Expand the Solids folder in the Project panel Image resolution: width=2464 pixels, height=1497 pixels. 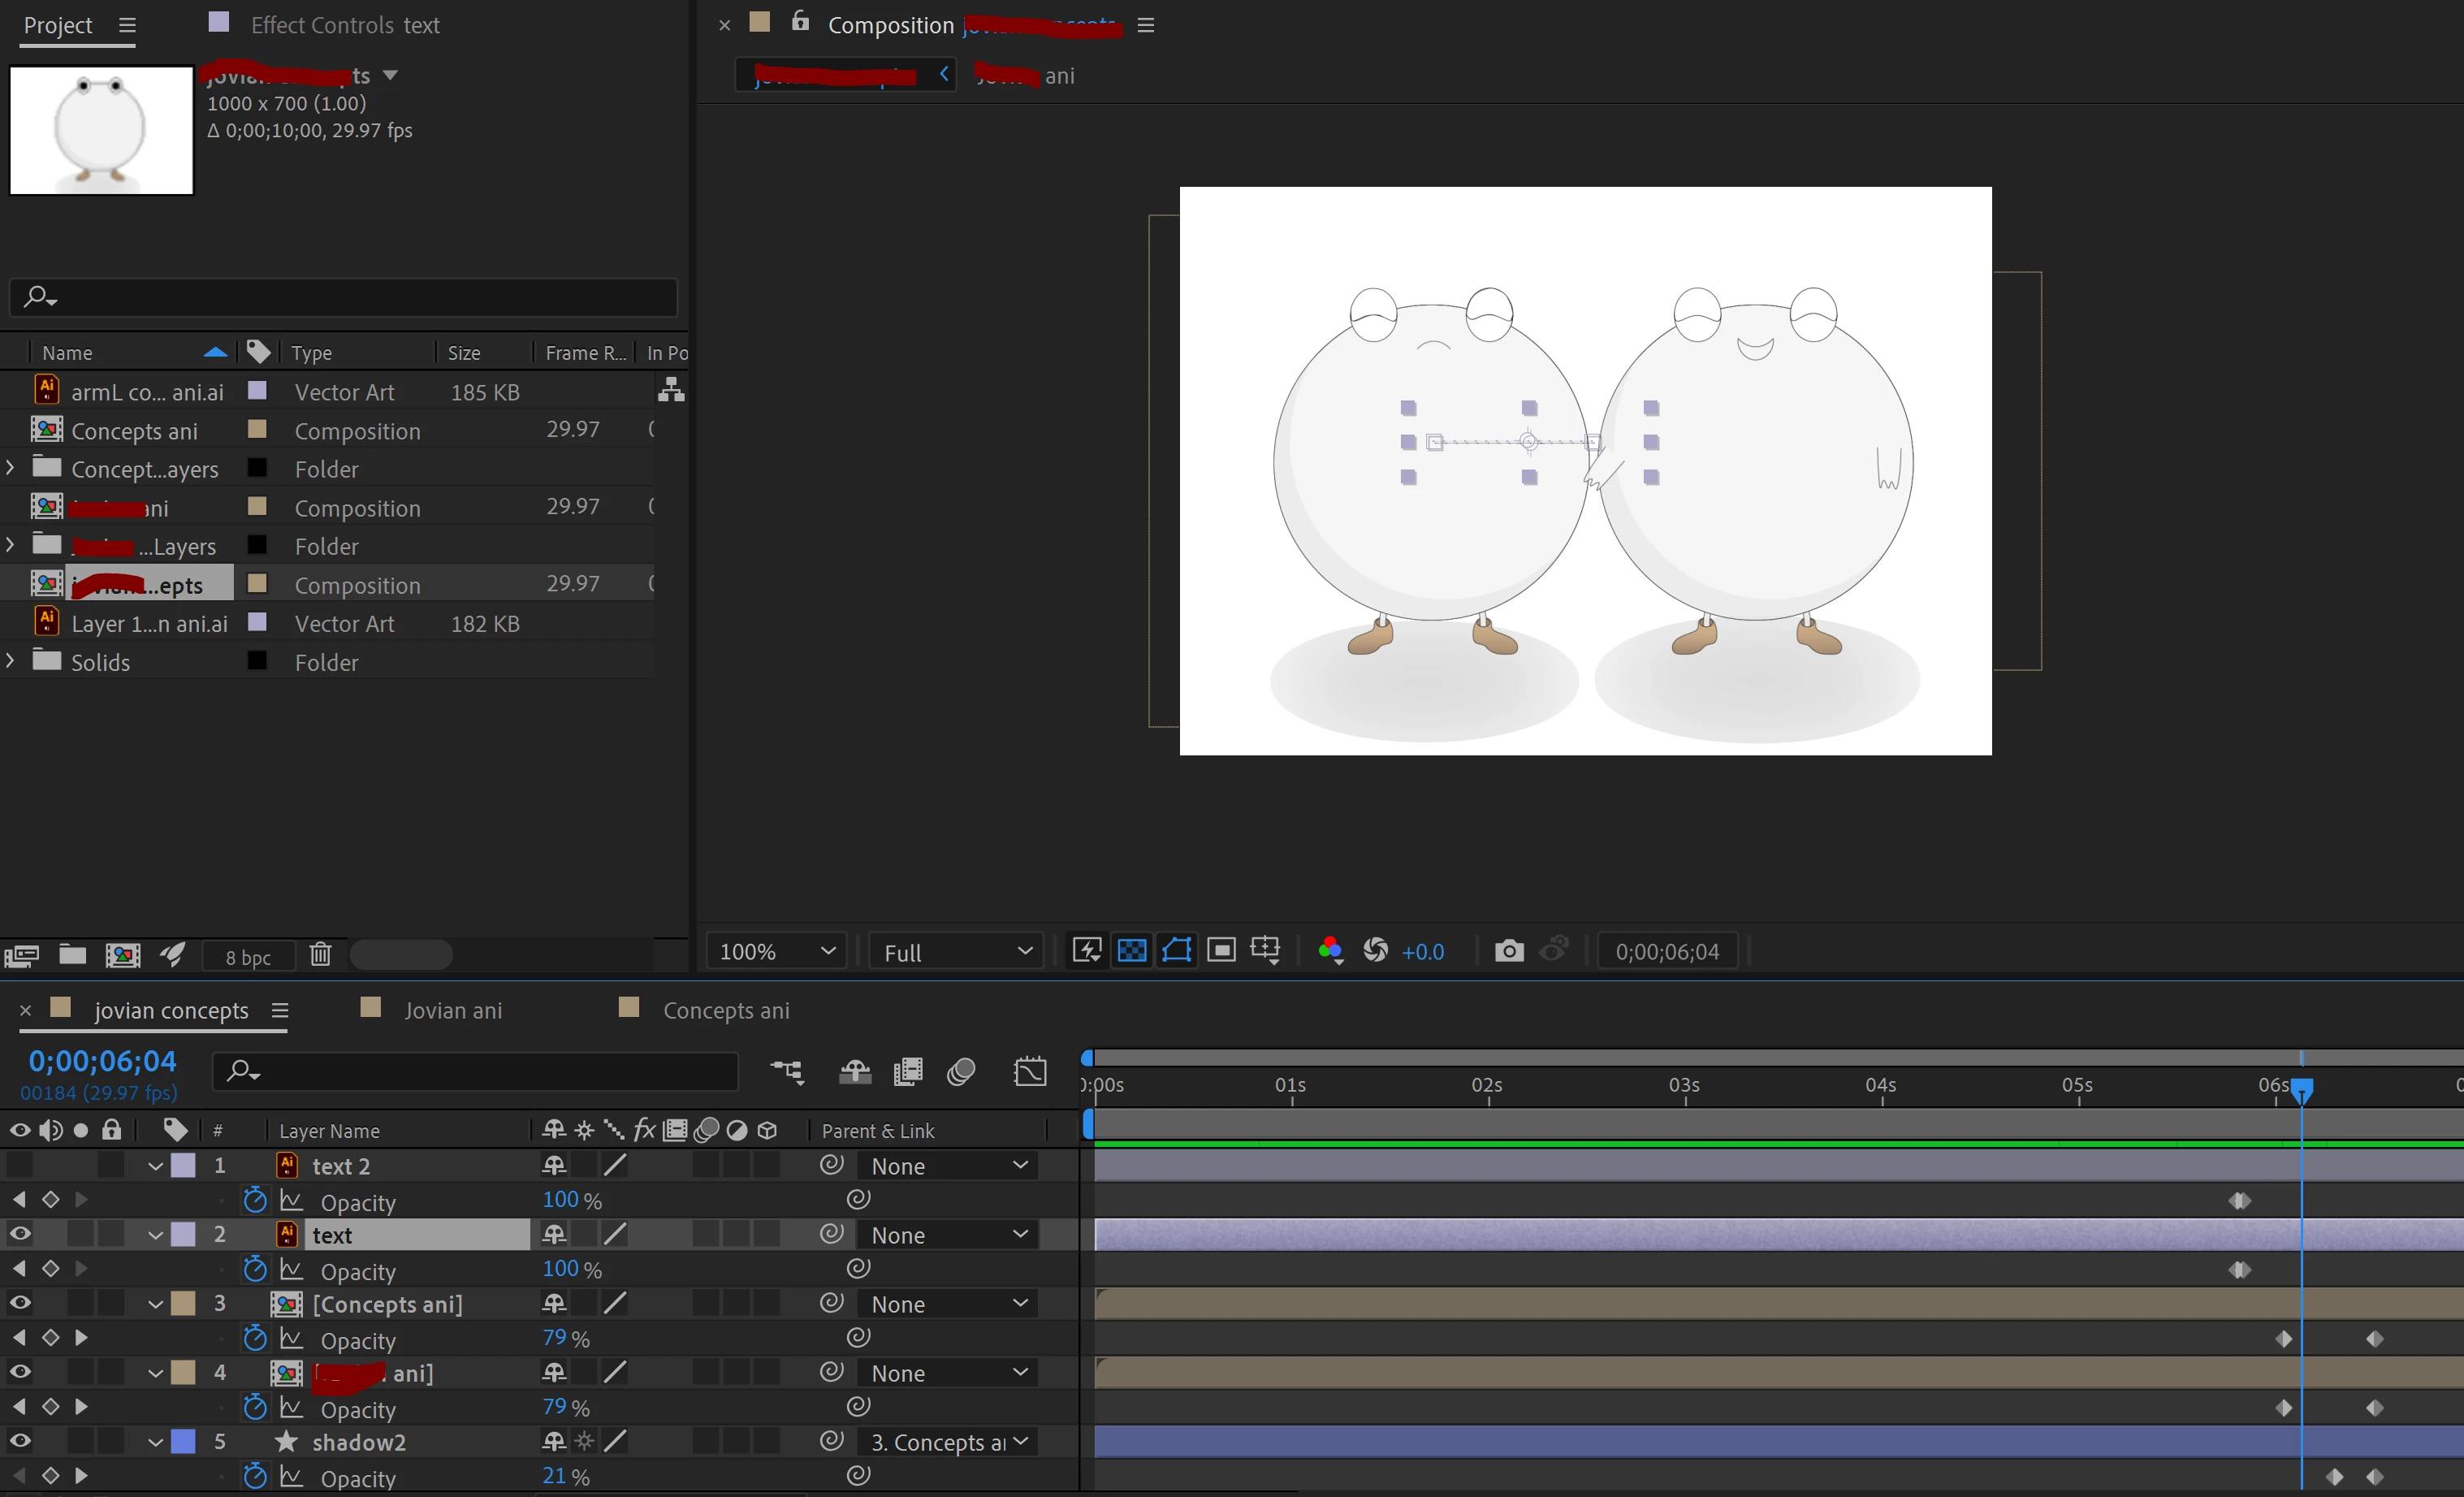(x=10, y=661)
